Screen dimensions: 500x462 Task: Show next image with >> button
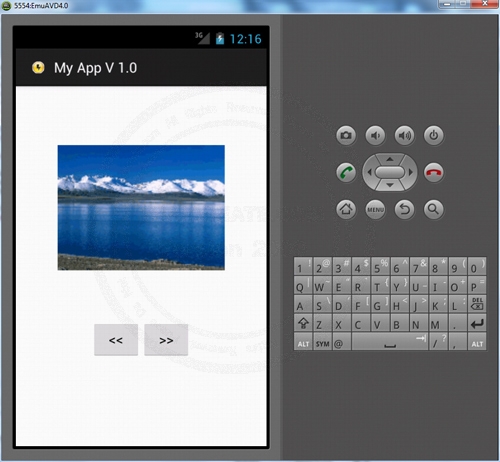pos(166,340)
